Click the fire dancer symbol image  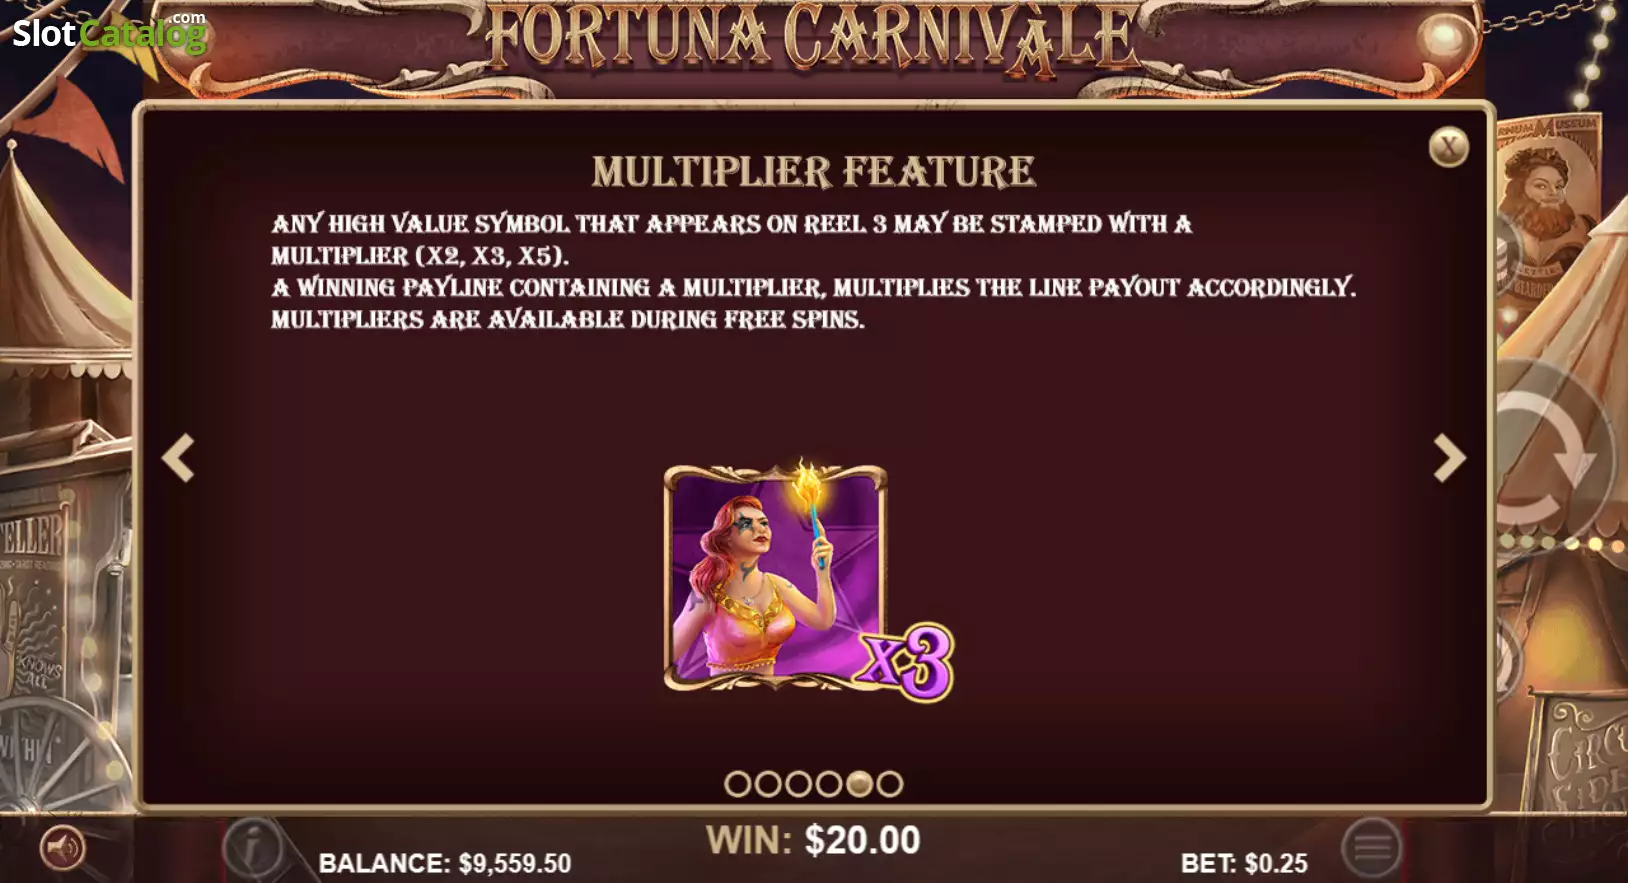click(775, 577)
